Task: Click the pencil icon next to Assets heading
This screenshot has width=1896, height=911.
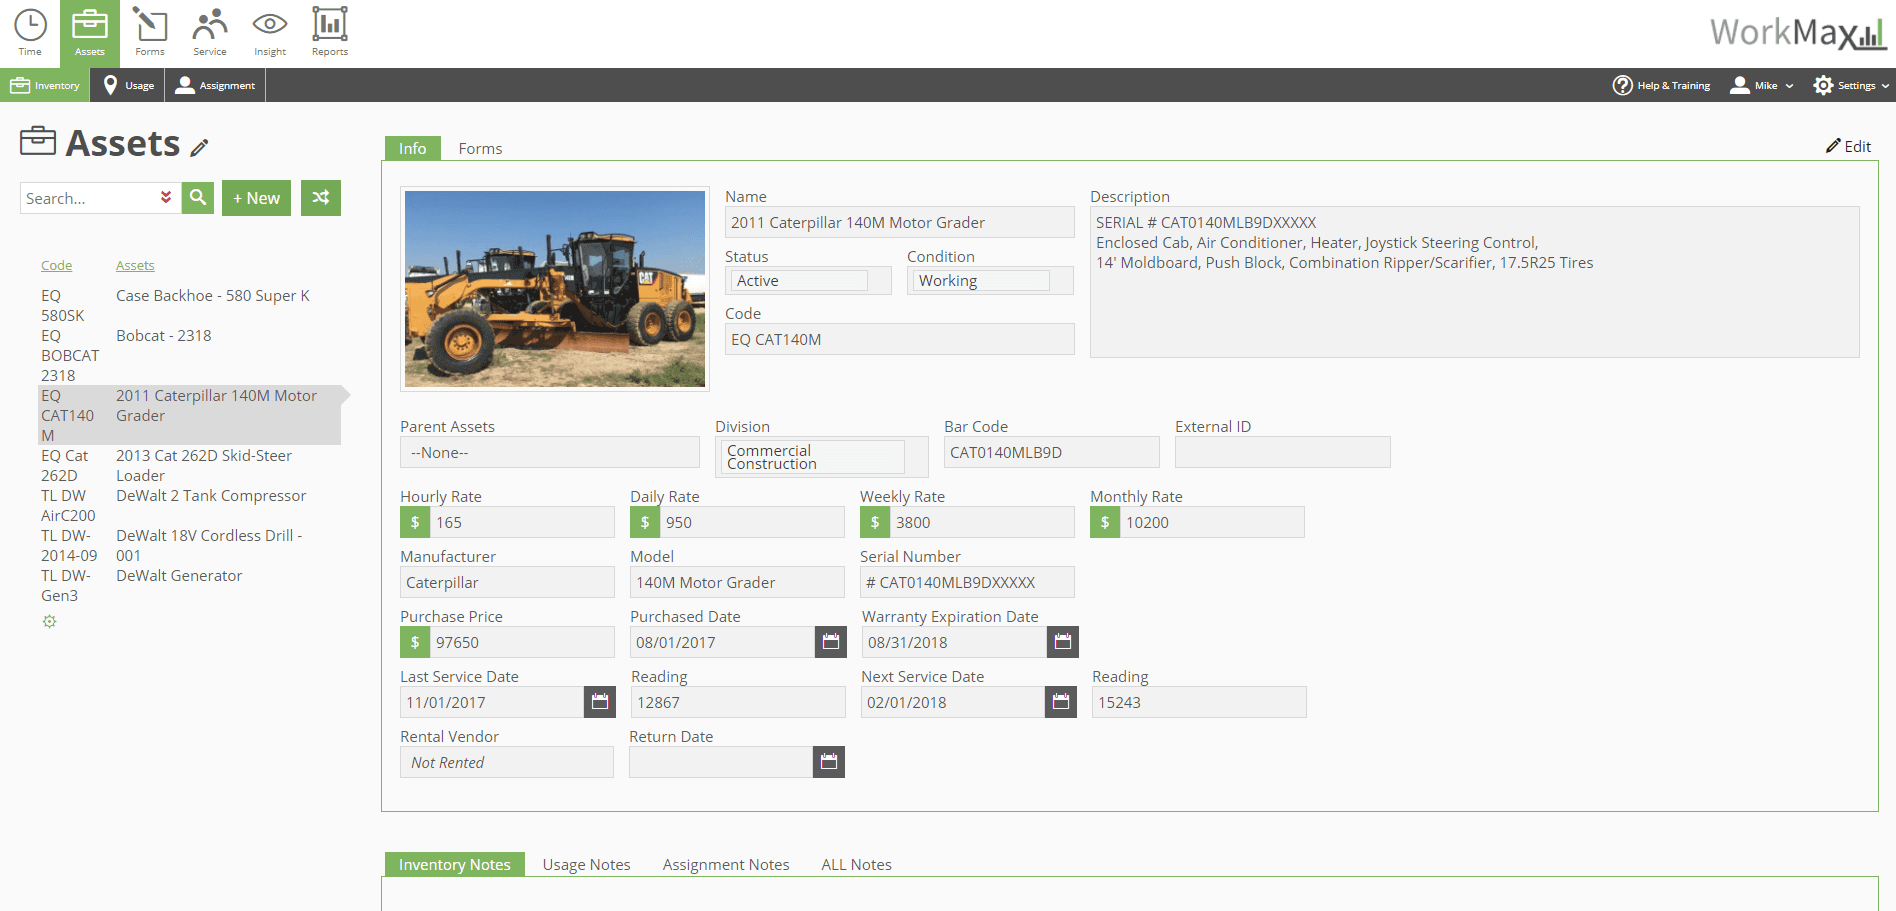Action: pyautogui.click(x=200, y=147)
